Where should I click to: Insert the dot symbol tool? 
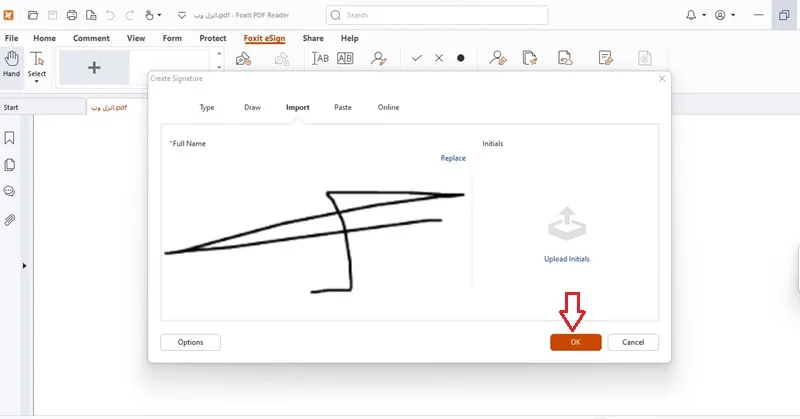(x=461, y=58)
